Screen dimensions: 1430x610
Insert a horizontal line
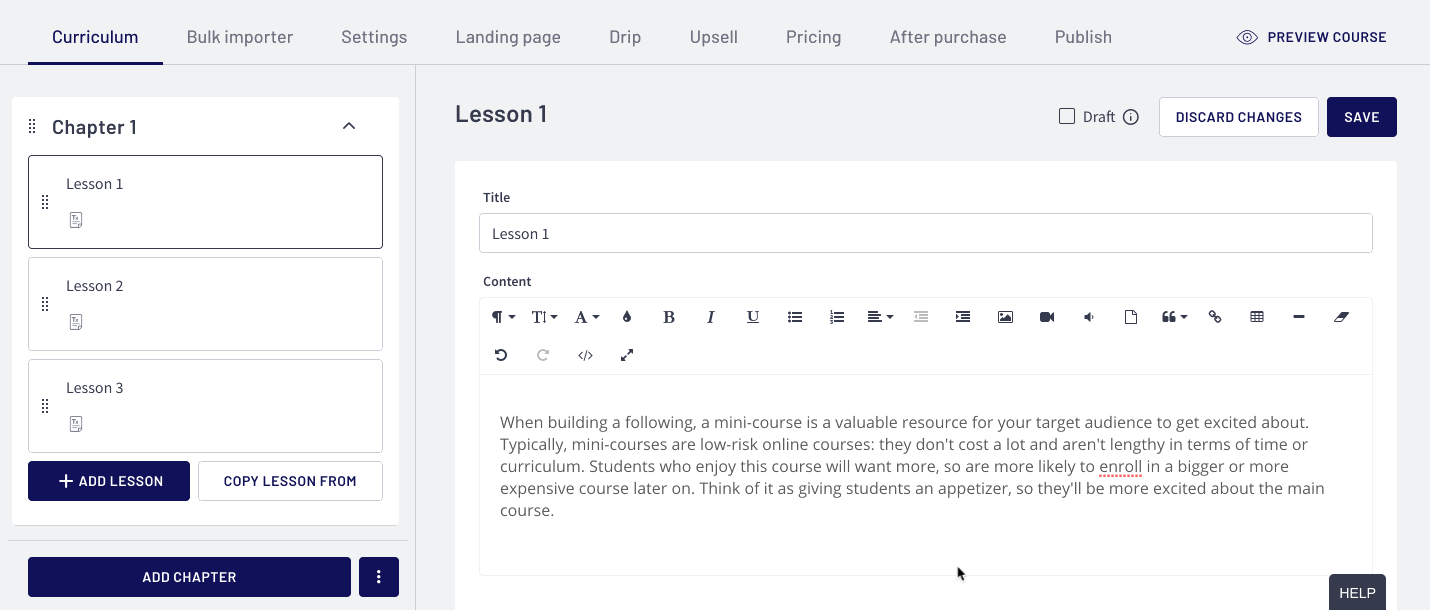[1299, 317]
